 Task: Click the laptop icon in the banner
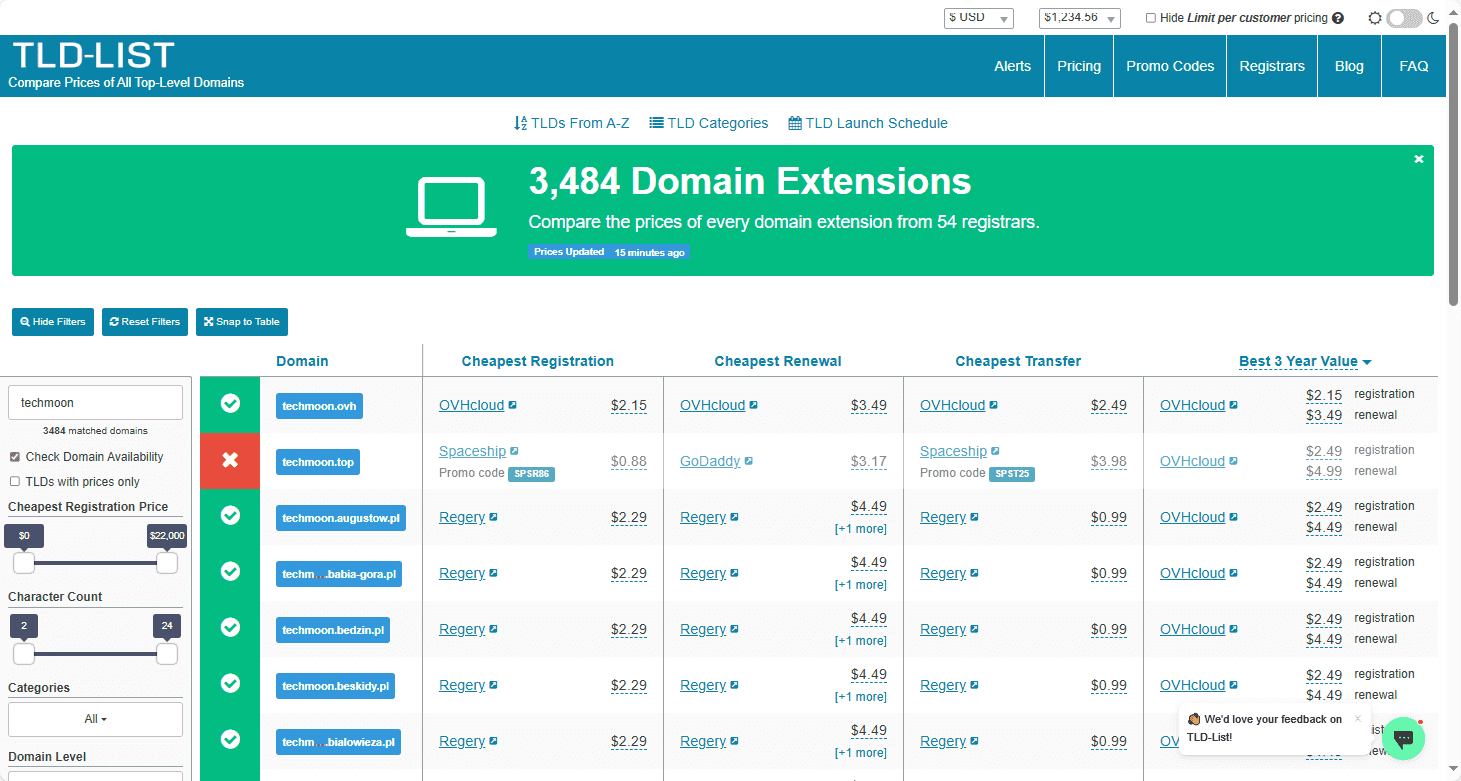pos(451,207)
